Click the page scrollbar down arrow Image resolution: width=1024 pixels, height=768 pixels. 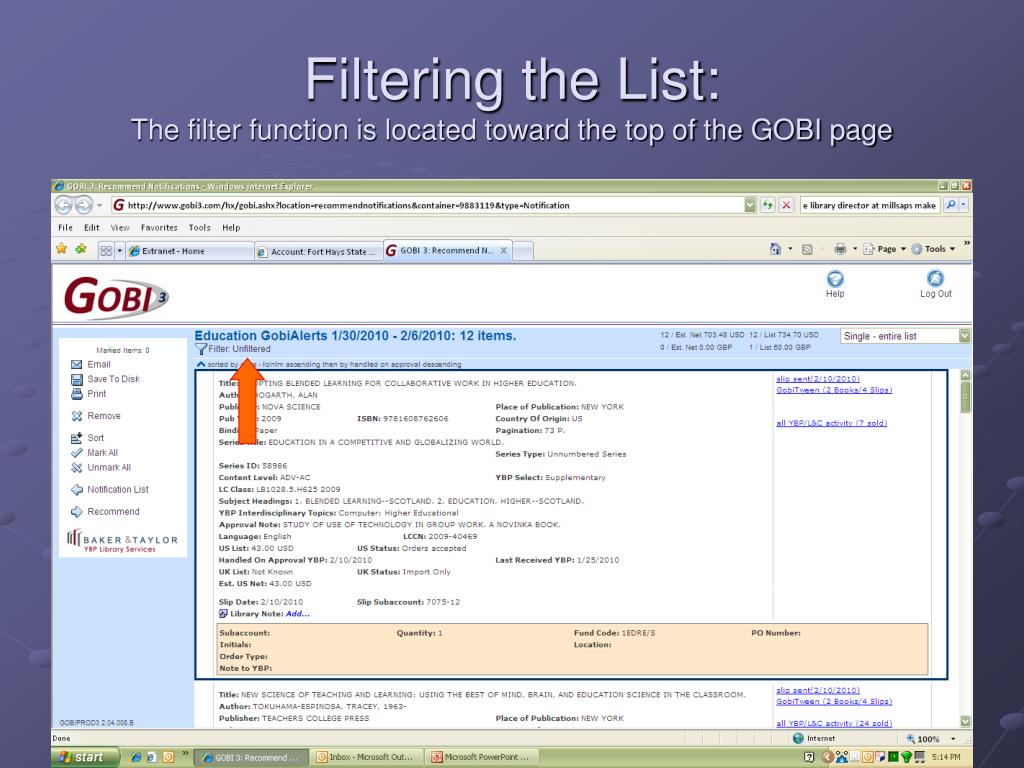(x=965, y=722)
